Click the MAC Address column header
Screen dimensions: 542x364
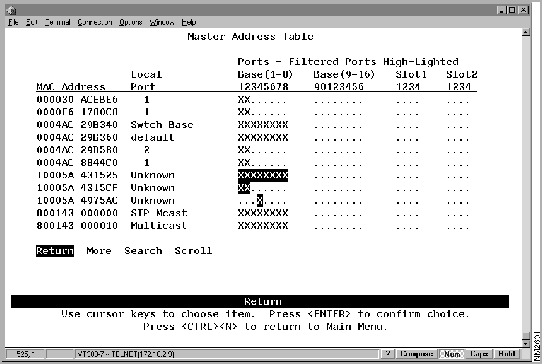pyautogui.click(x=71, y=86)
